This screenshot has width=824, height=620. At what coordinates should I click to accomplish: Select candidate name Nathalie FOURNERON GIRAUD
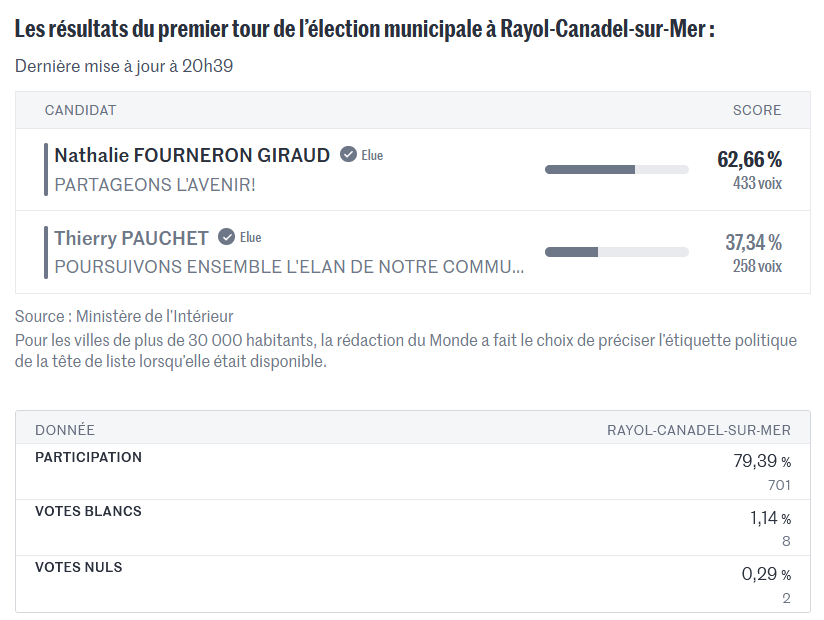[x=192, y=155]
